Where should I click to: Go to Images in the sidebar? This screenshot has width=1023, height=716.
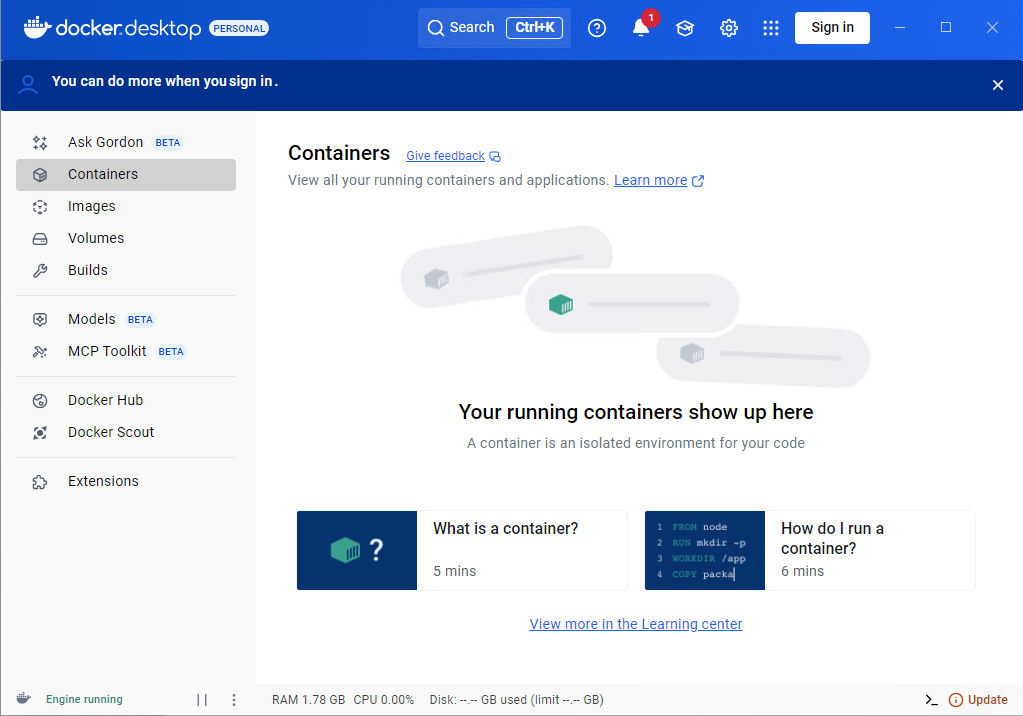coord(92,206)
